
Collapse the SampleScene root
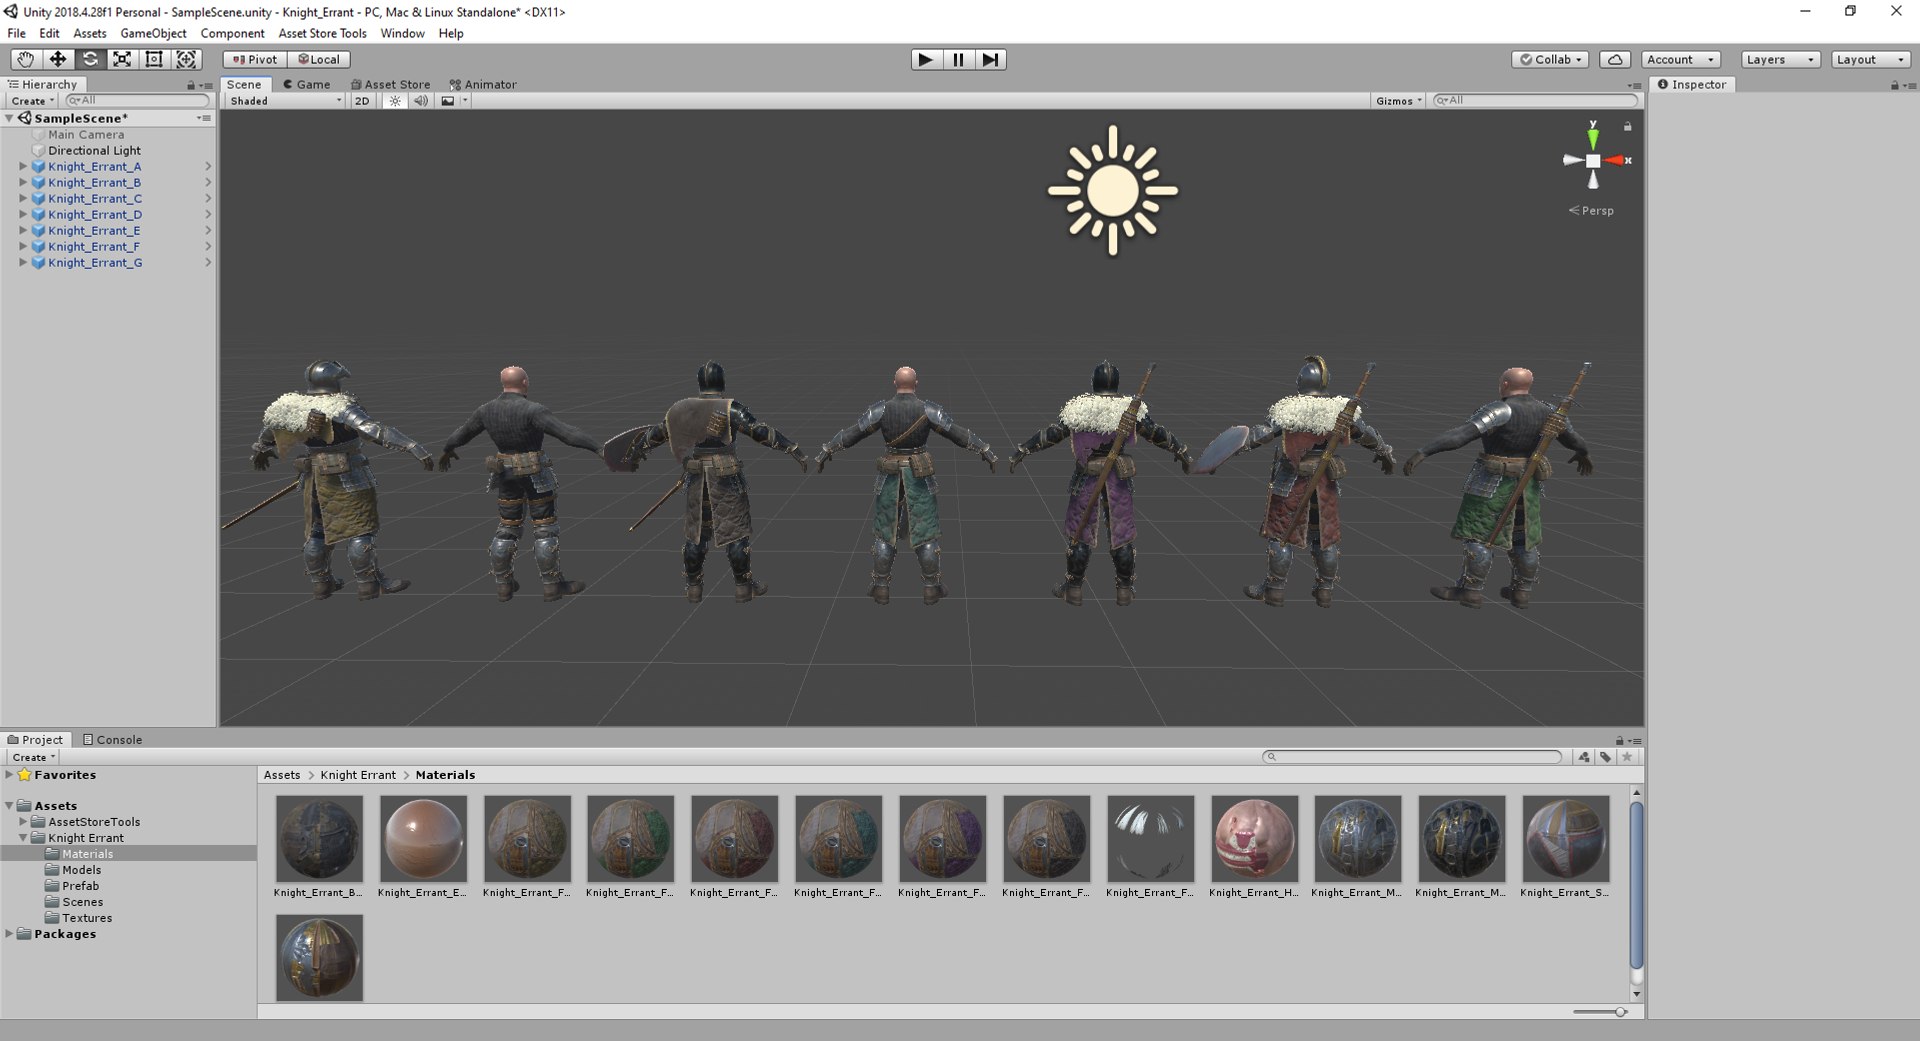tap(9, 118)
